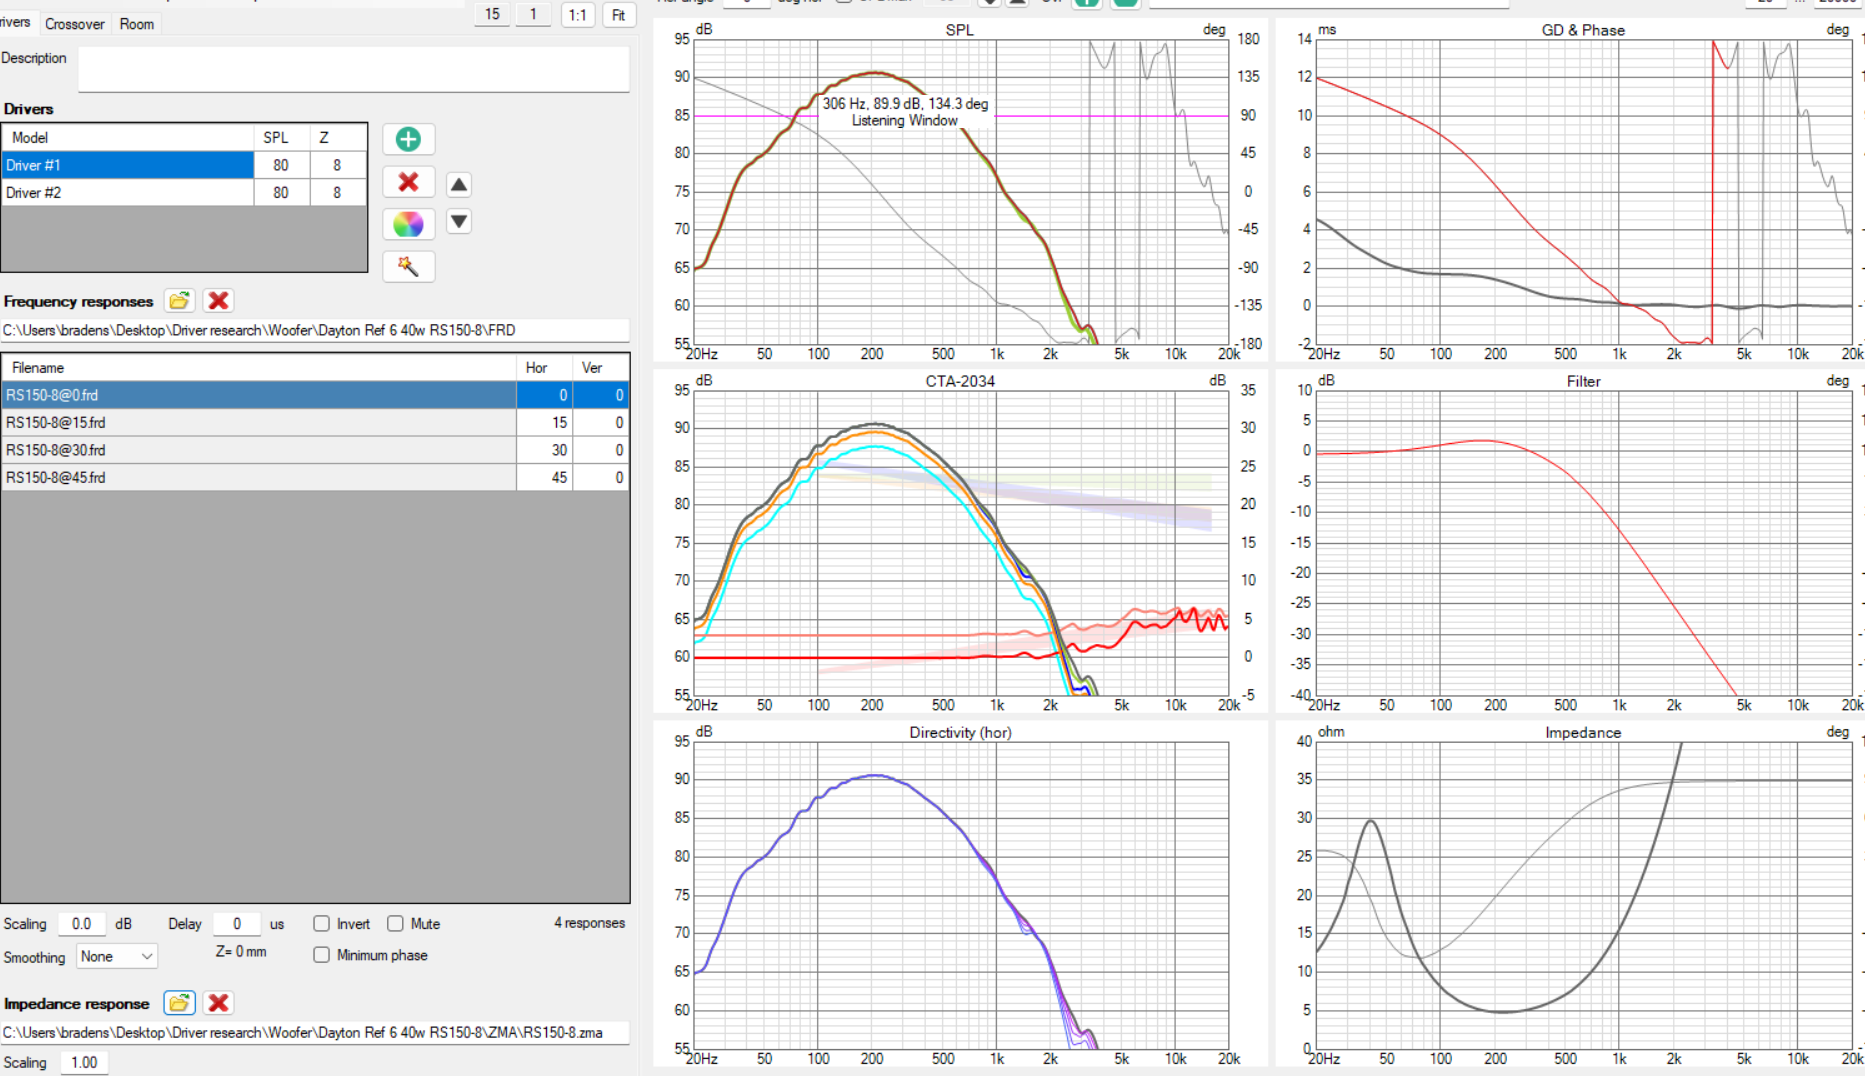Set chart scale to 1:1

[577, 14]
